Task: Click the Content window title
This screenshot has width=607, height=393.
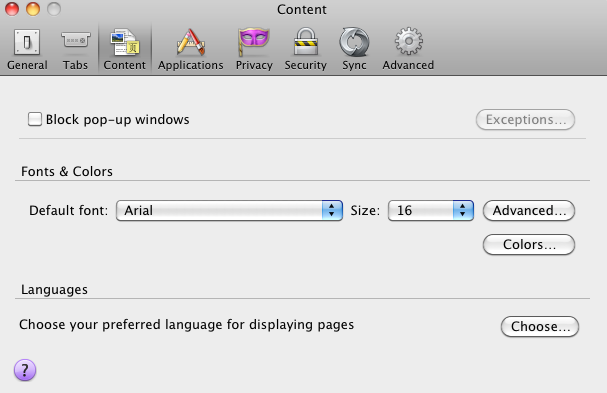Action: (302, 9)
